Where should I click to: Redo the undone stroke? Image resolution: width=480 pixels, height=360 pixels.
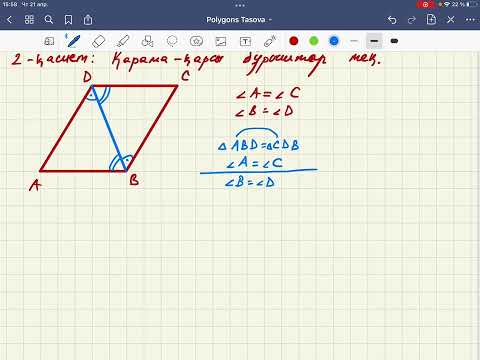click(412, 20)
